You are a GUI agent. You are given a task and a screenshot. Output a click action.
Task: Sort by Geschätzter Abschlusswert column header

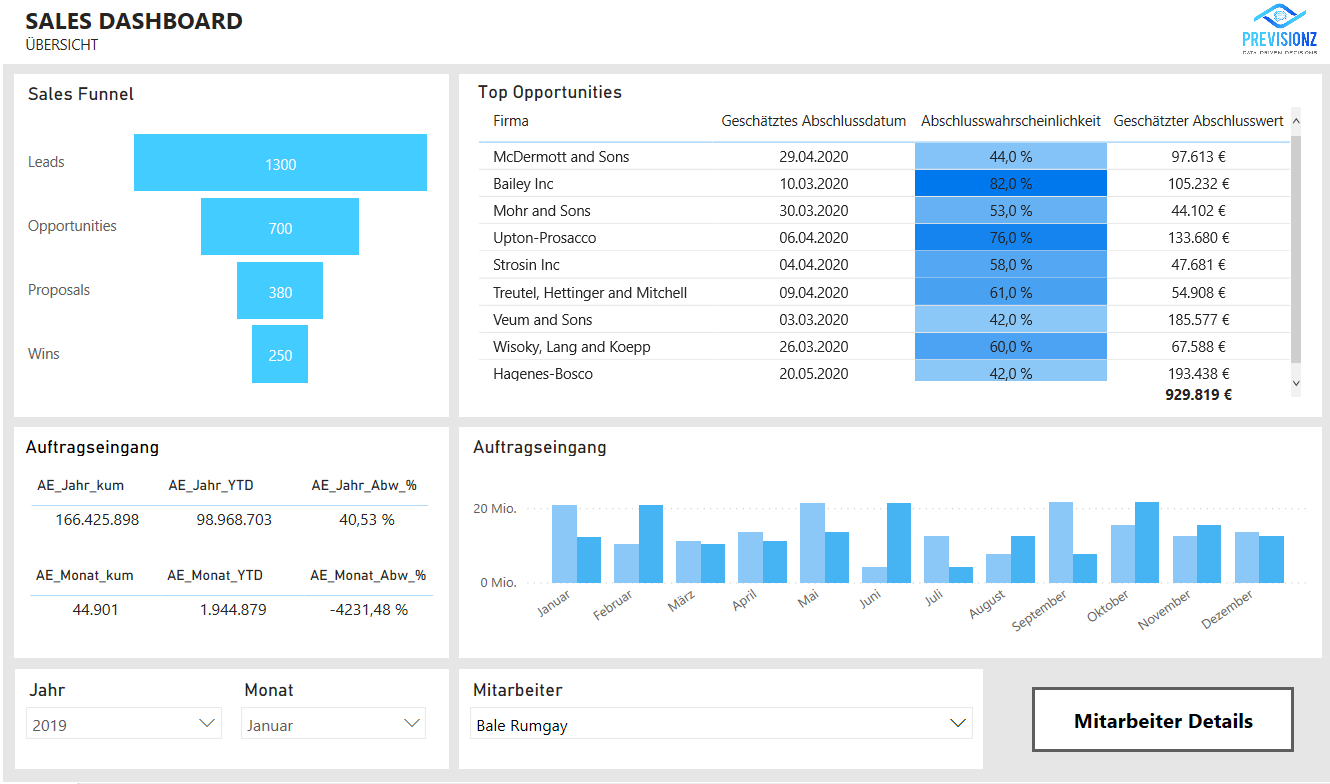coord(1198,121)
